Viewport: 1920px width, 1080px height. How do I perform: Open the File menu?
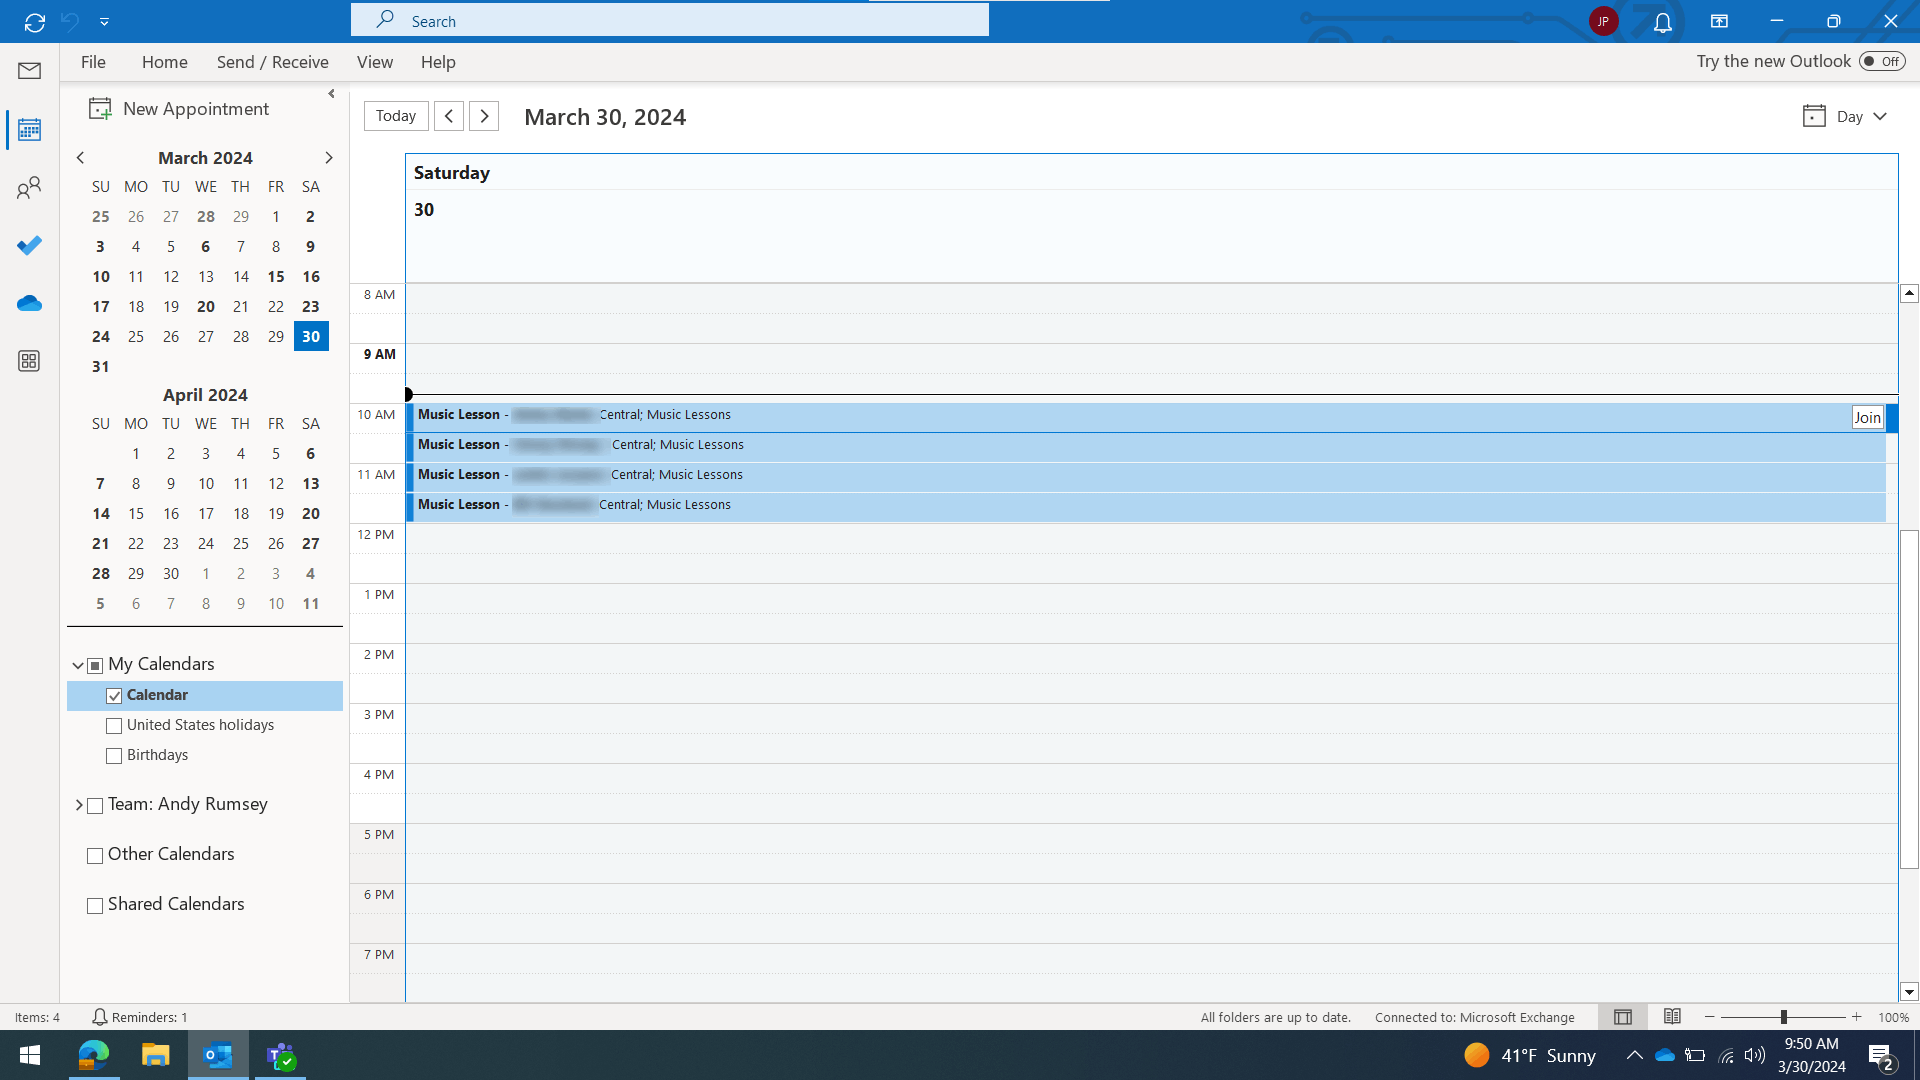[93, 62]
